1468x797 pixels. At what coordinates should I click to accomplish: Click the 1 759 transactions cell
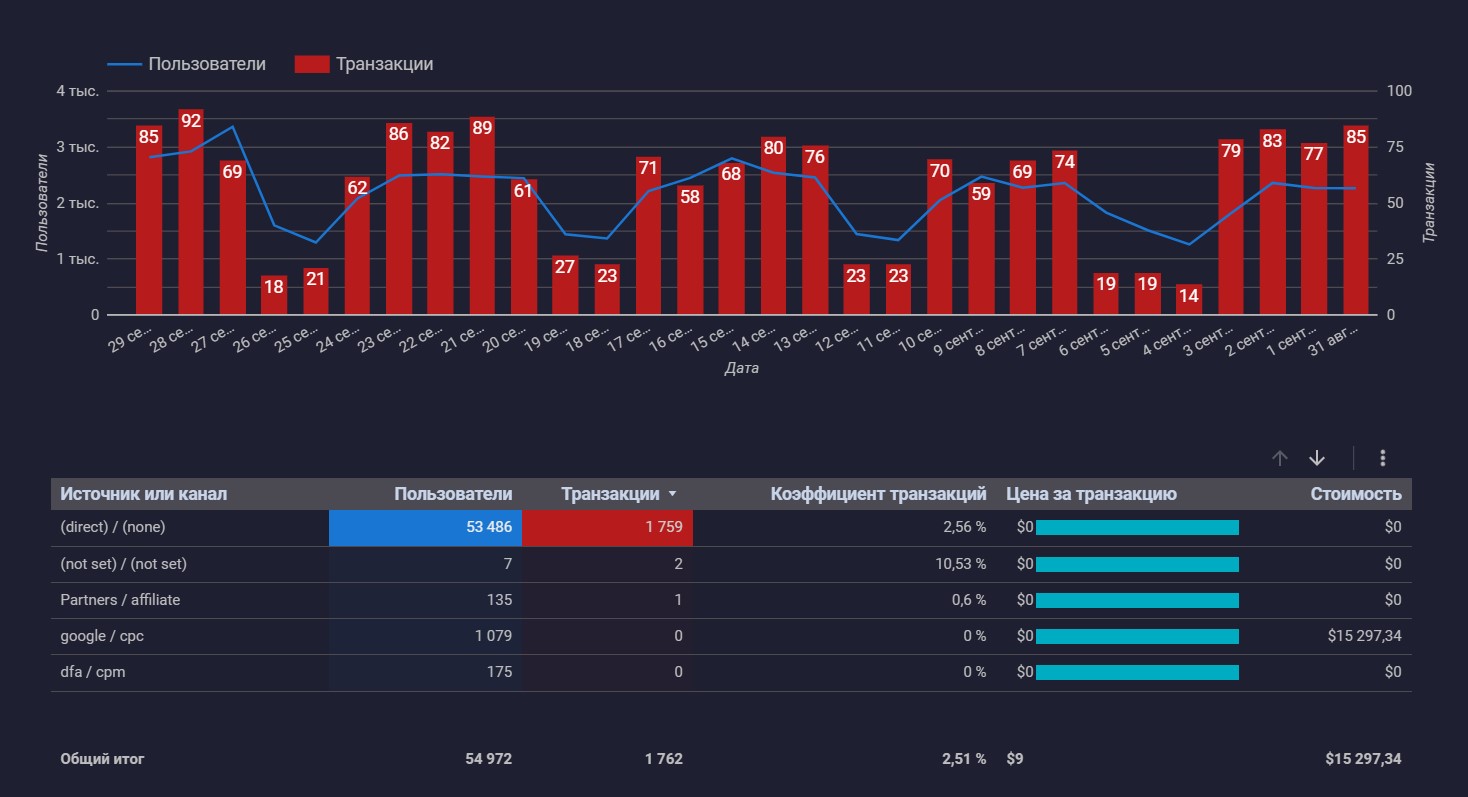tap(607, 528)
